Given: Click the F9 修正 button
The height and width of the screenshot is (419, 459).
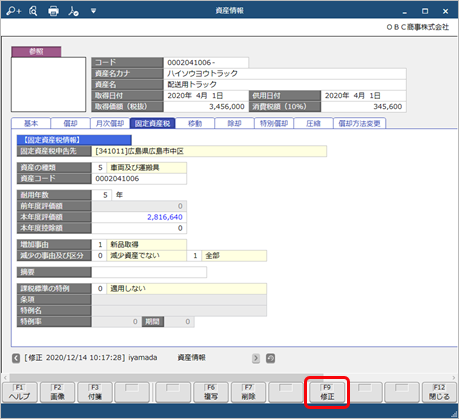Looking at the screenshot, I should tap(327, 392).
